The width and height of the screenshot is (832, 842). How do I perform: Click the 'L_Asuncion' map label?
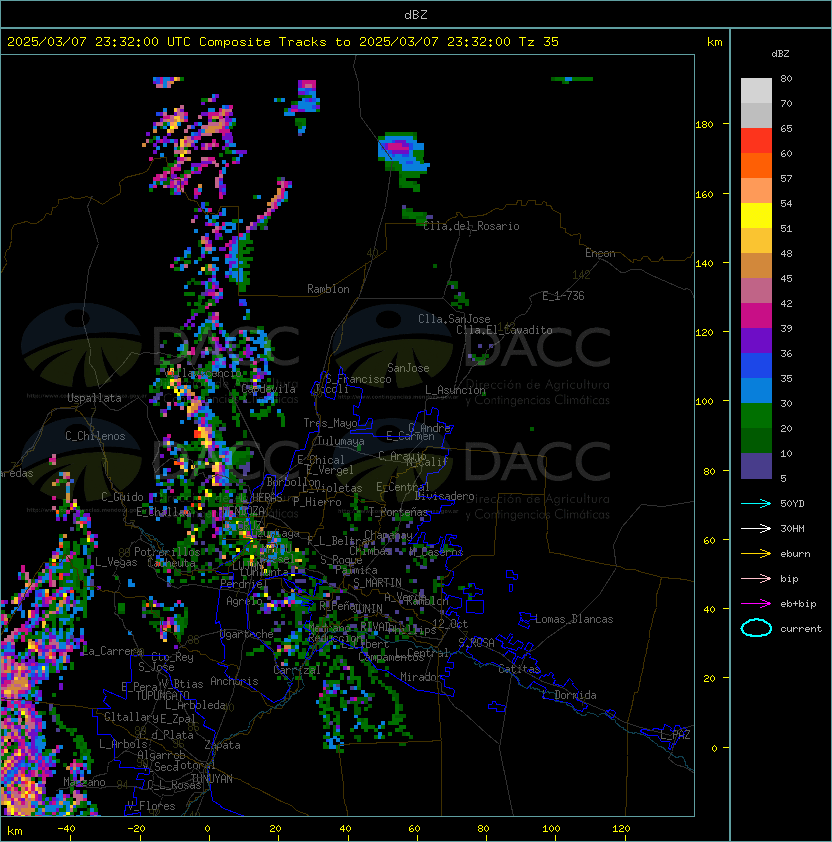point(455,390)
